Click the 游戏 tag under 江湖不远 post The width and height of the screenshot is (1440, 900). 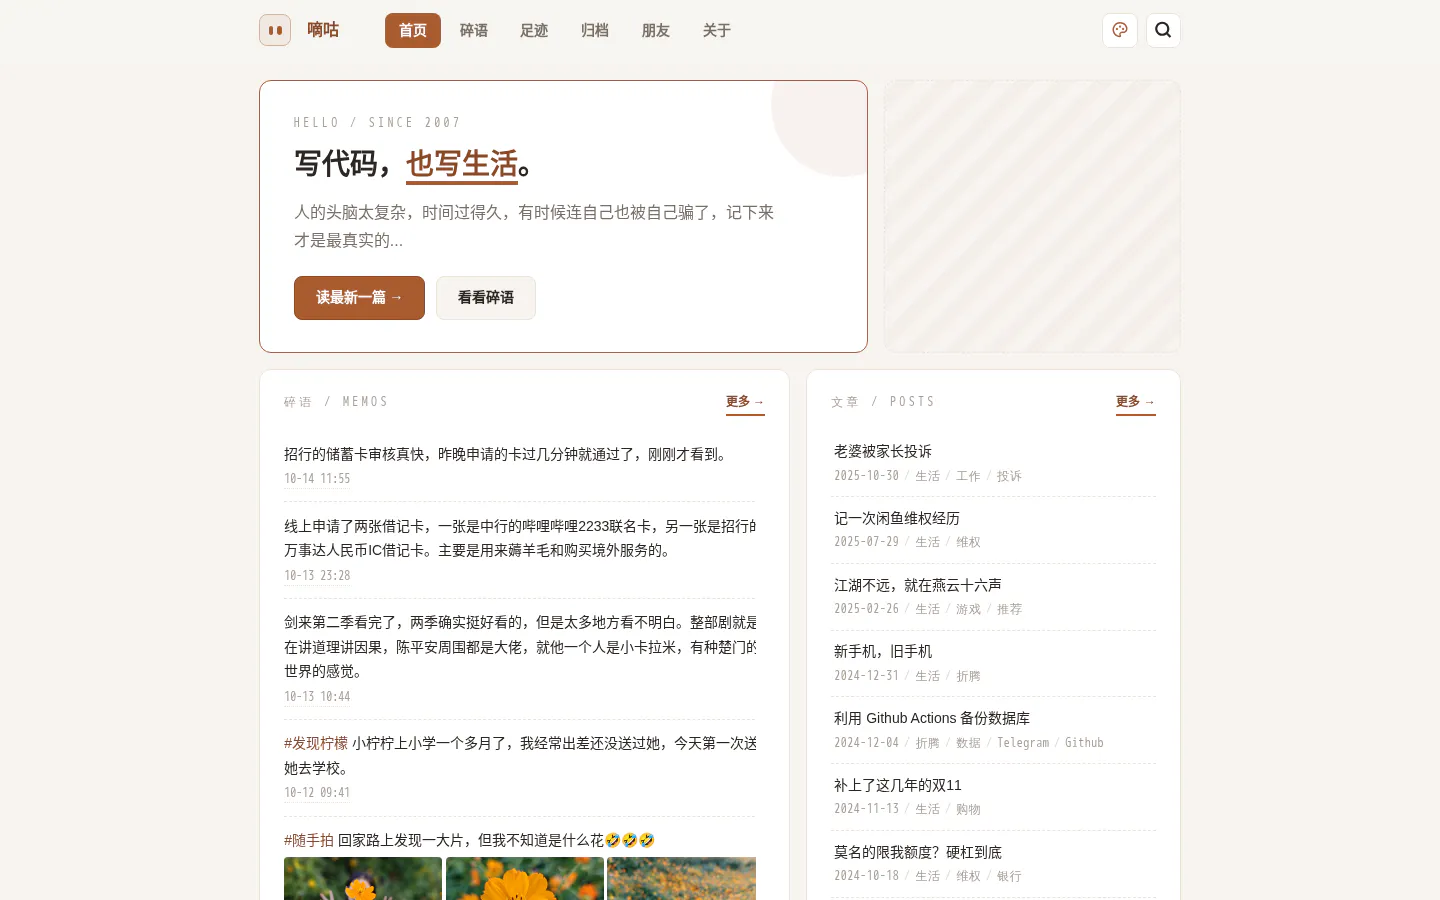(x=968, y=609)
